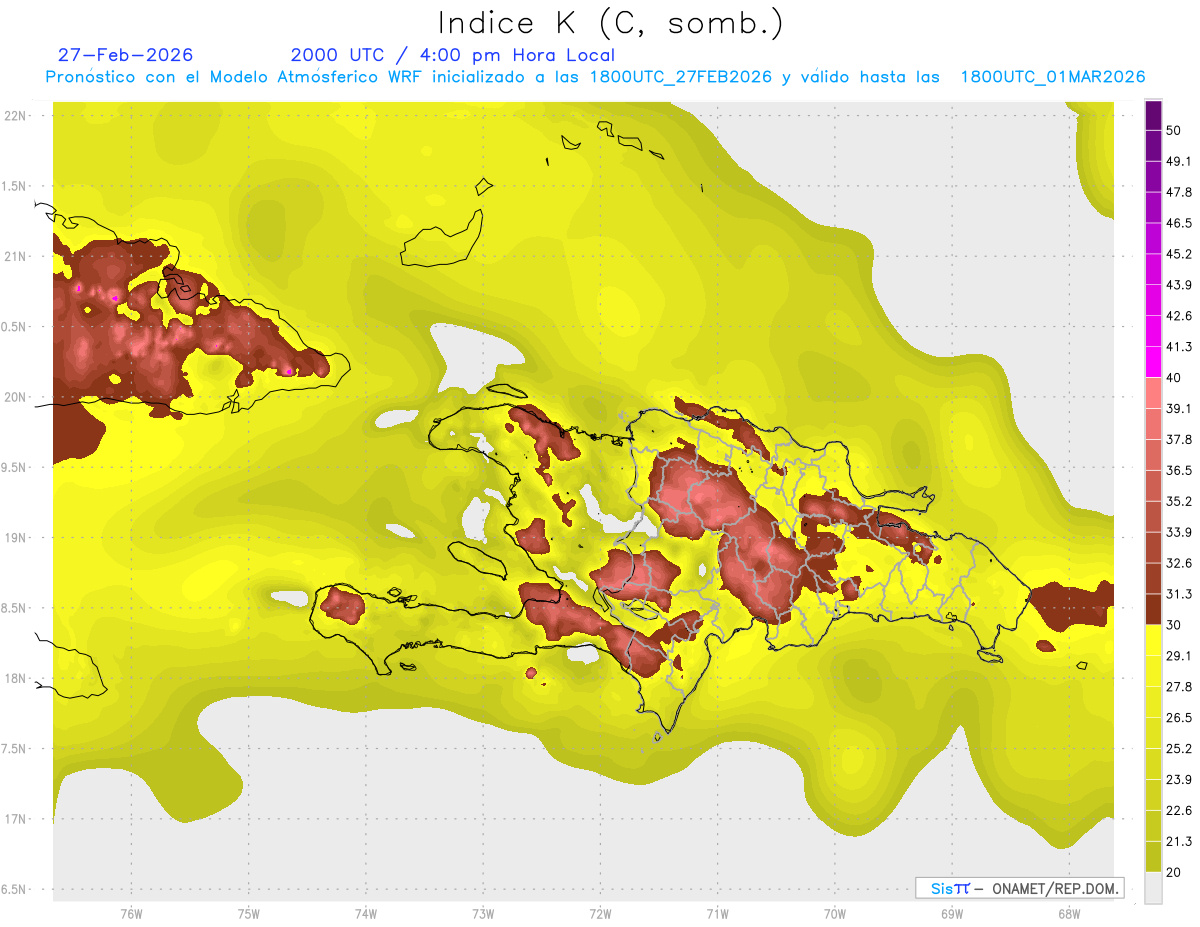
Task: Click the "6.5N" latitude tick label
Action: coord(15,889)
